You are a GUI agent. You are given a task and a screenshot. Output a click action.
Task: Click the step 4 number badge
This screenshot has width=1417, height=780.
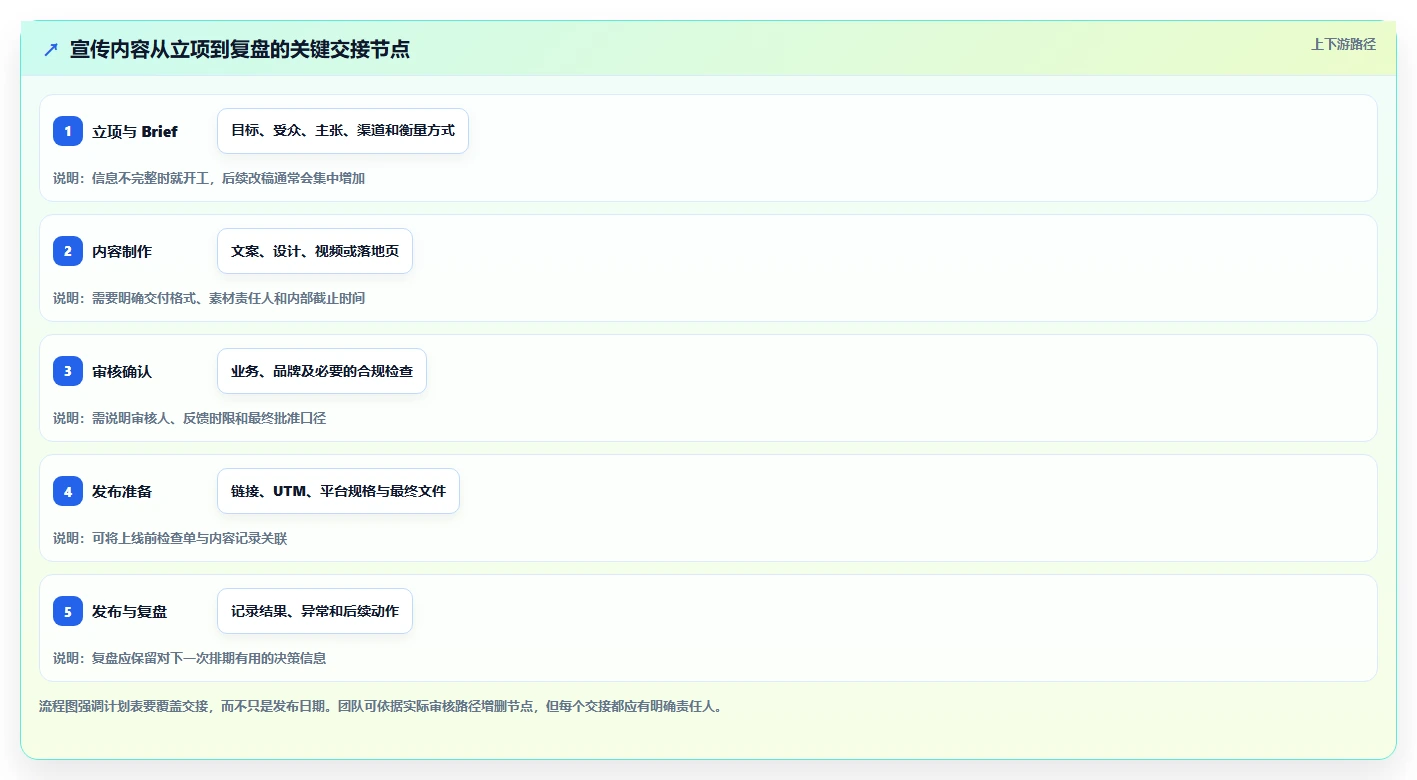[68, 491]
